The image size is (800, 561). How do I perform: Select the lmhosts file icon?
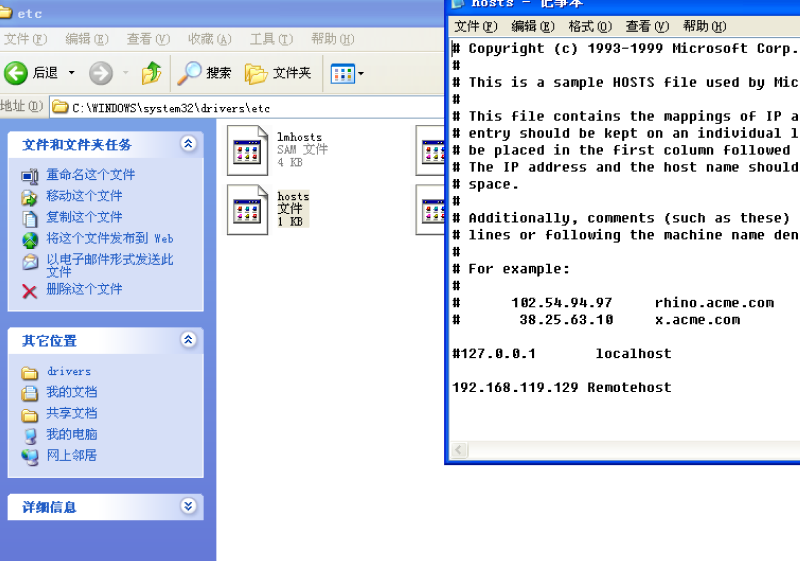coord(247,150)
